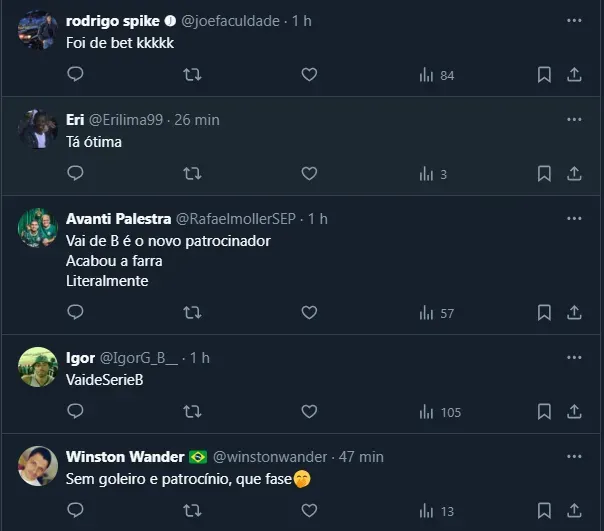View analytics showing 84 views
Viewport: 604px width, 531px height.
(437, 75)
